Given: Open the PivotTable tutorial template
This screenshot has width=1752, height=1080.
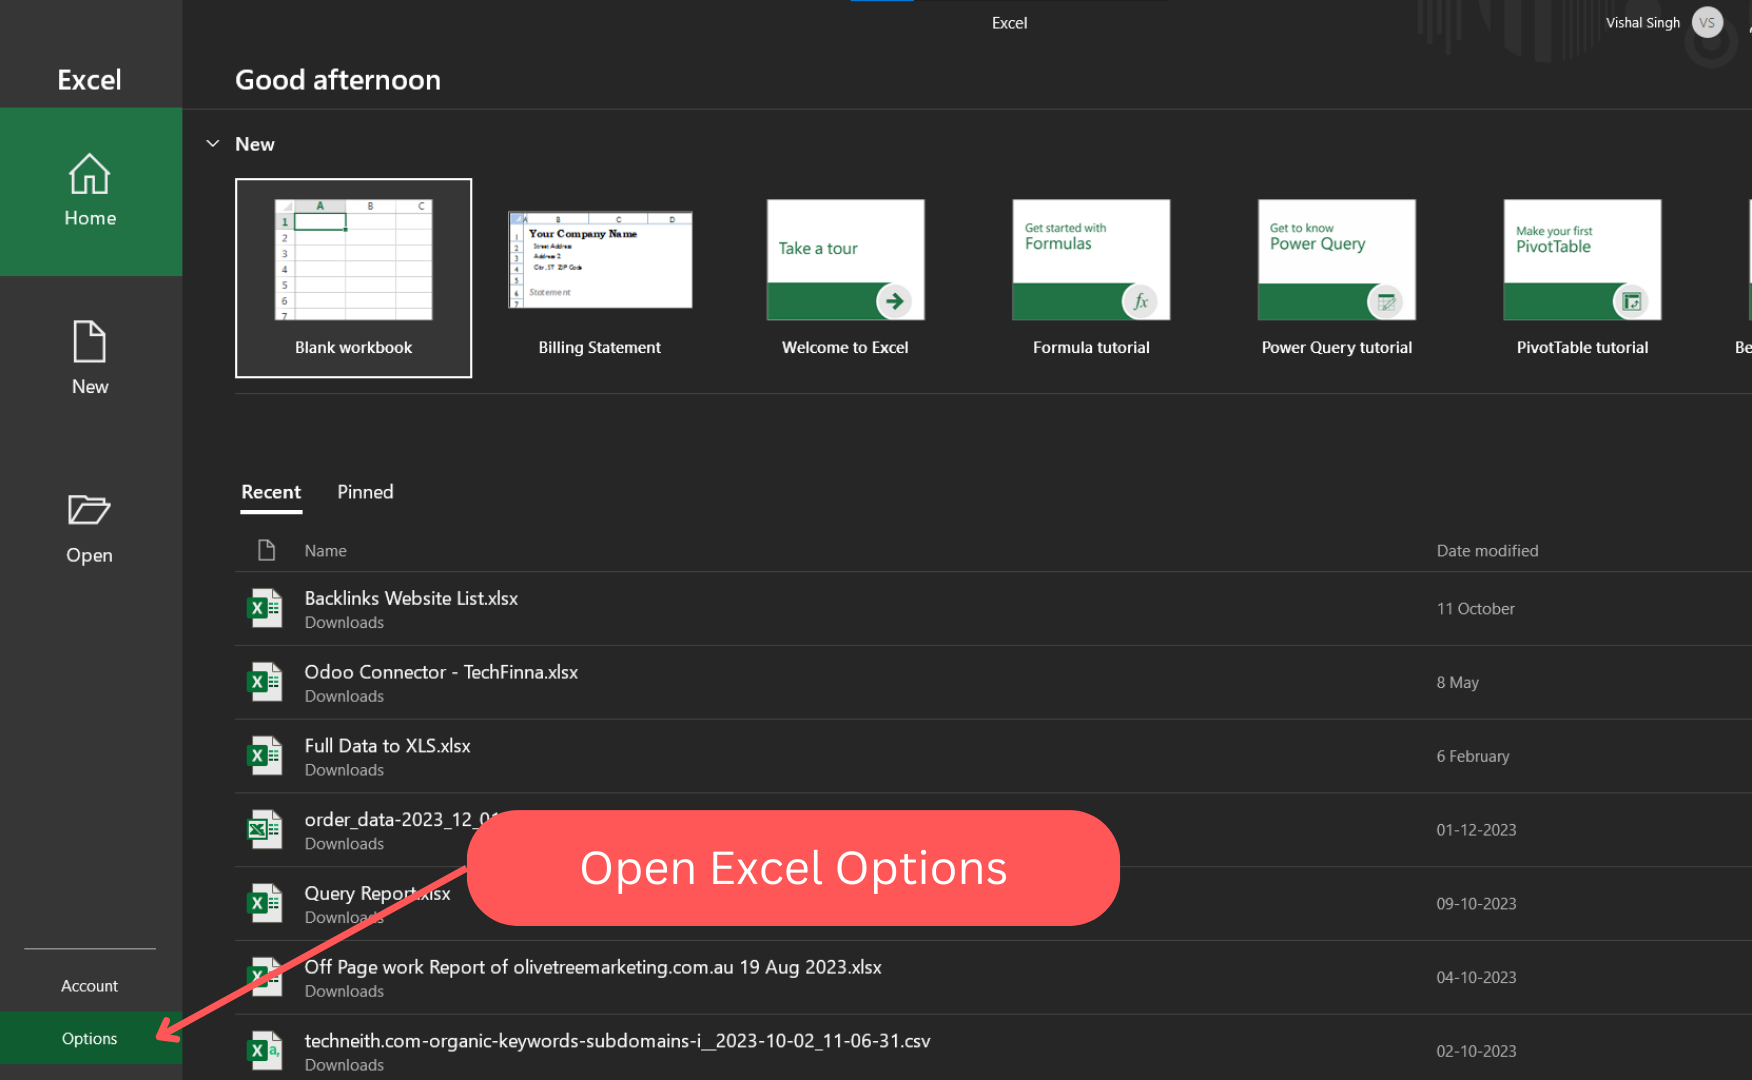Looking at the screenshot, I should coord(1582,278).
